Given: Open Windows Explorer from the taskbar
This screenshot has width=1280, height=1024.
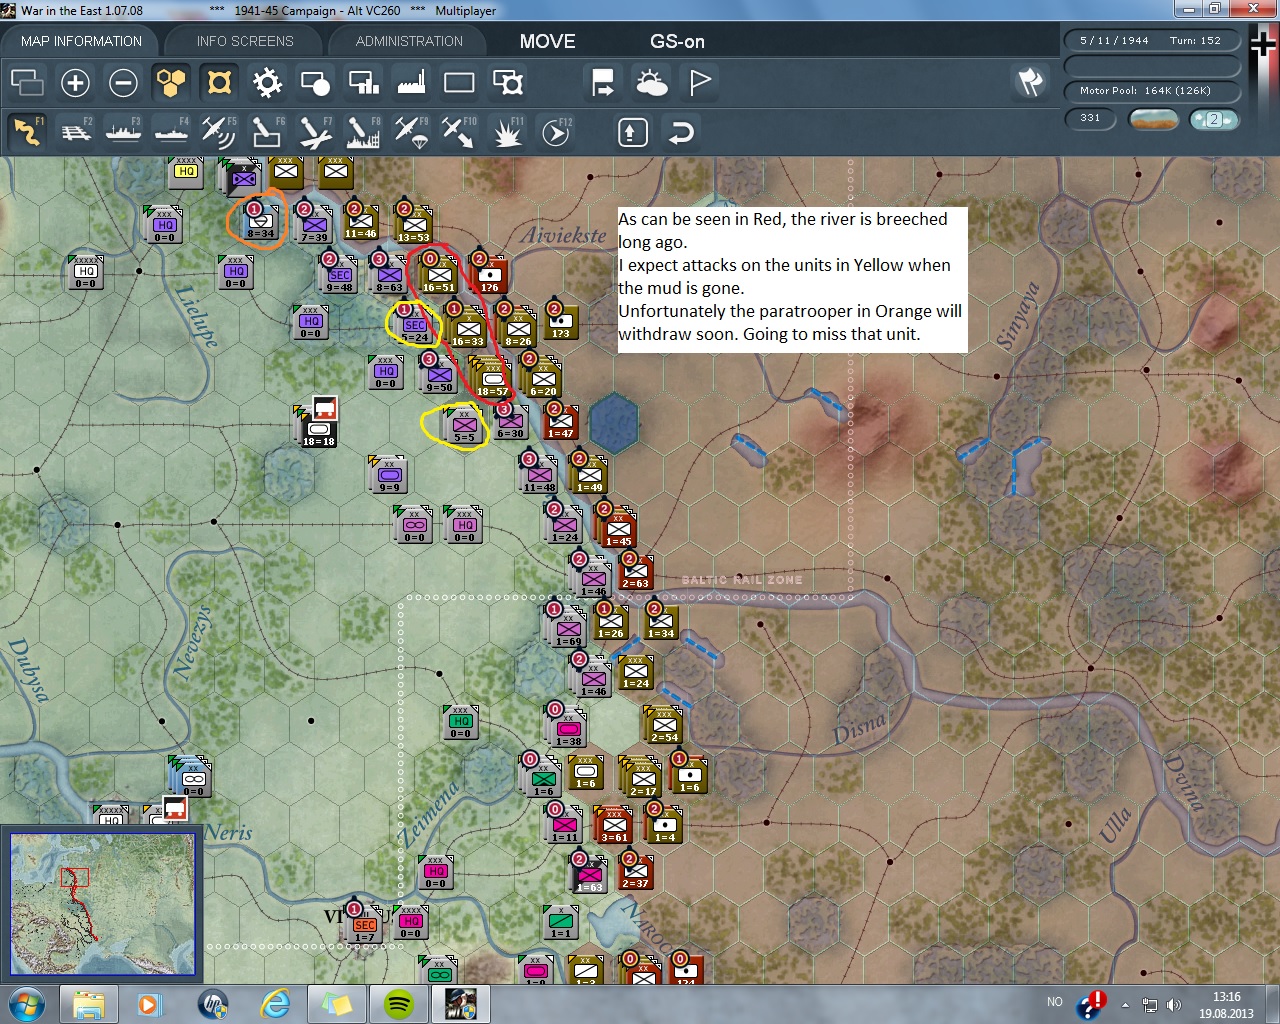Looking at the screenshot, I should point(89,1004).
